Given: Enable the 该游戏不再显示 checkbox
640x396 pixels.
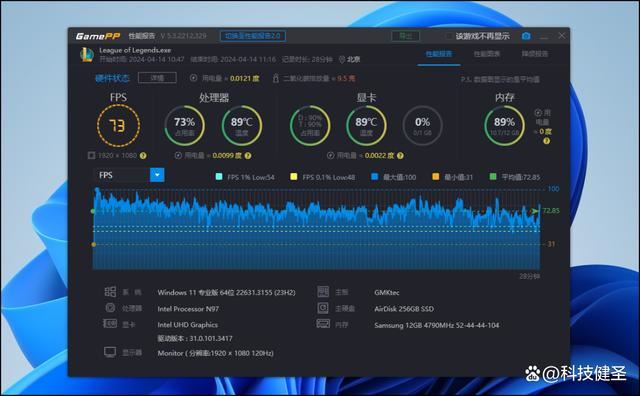Looking at the screenshot, I should click(449, 36).
